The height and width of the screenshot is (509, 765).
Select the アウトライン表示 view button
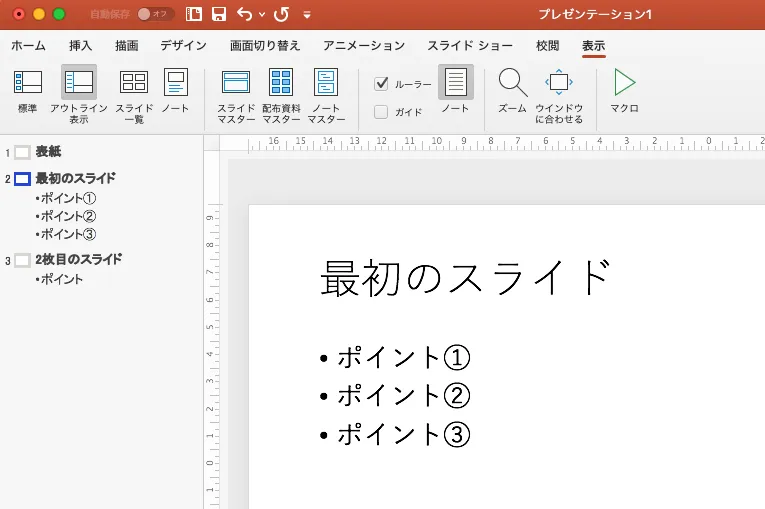point(79,94)
